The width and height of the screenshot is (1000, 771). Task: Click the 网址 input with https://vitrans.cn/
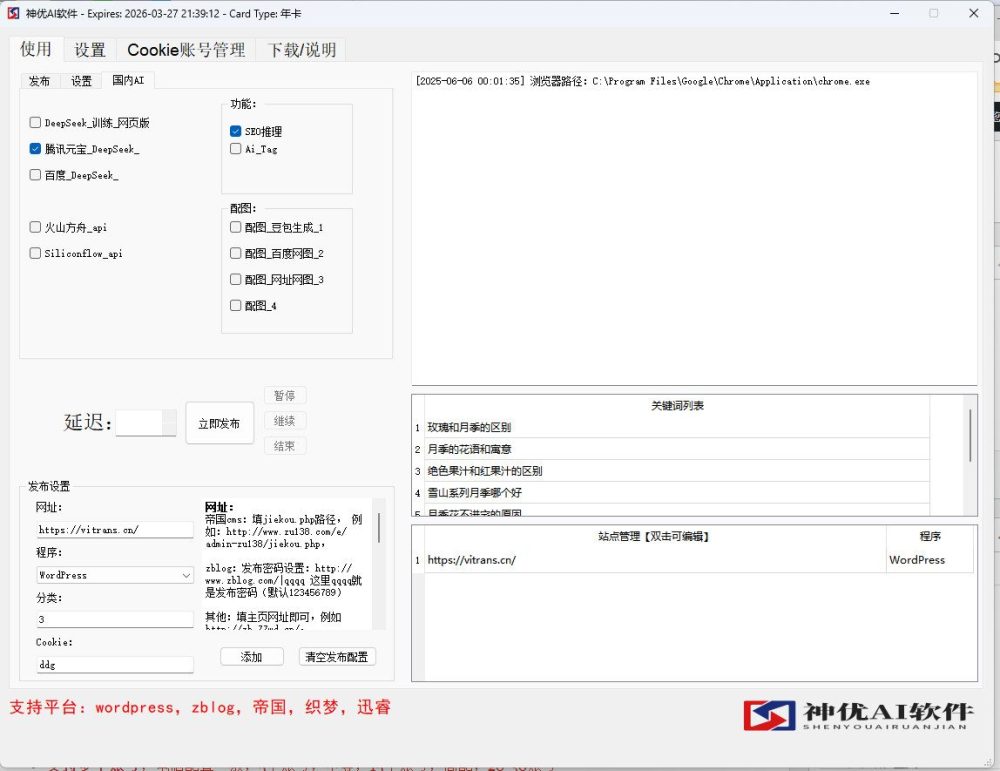click(115, 530)
